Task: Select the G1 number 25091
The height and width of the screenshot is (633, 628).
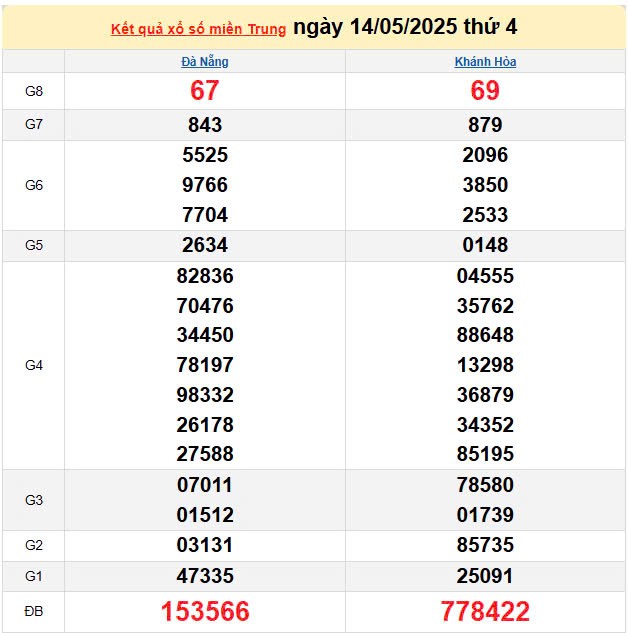Action: [485, 575]
